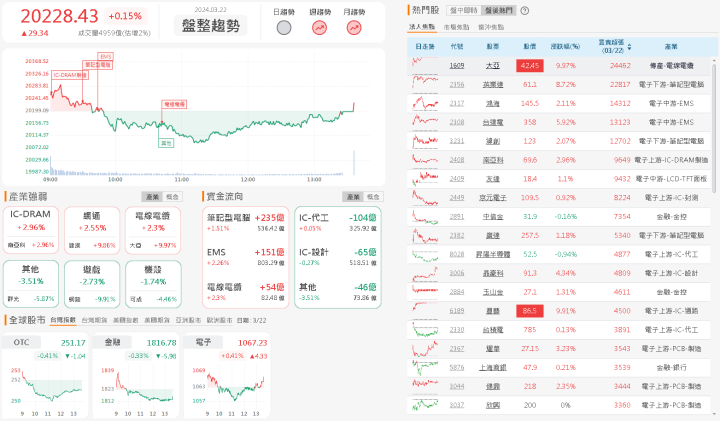This screenshot has height=421, width=720.
Task: Open the industry card showing +2.55%
Action: tap(92, 230)
